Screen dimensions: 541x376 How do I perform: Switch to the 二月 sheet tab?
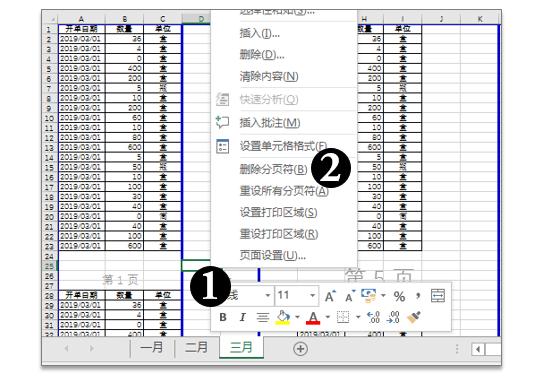196,347
